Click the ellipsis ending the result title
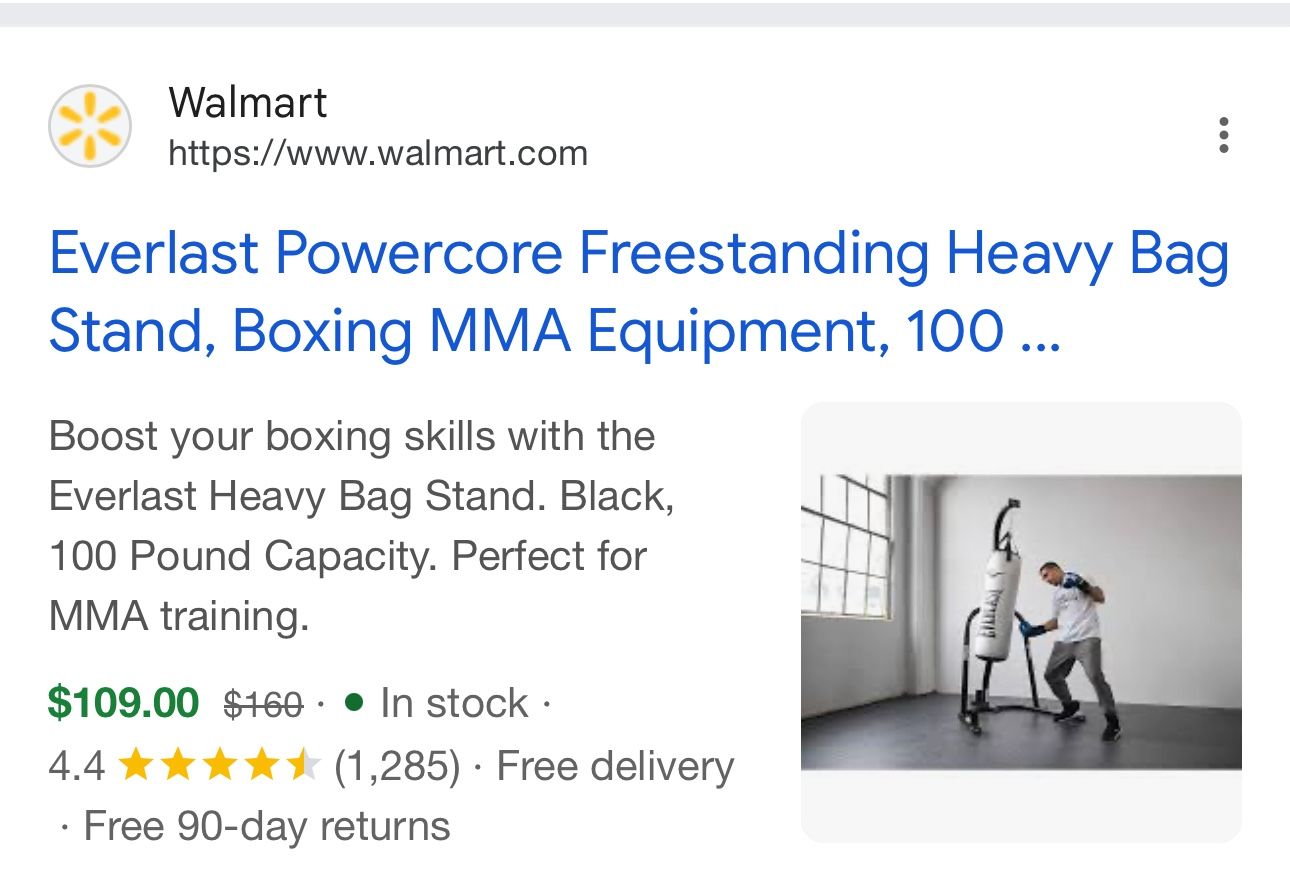The height and width of the screenshot is (881, 1290). [1039, 332]
